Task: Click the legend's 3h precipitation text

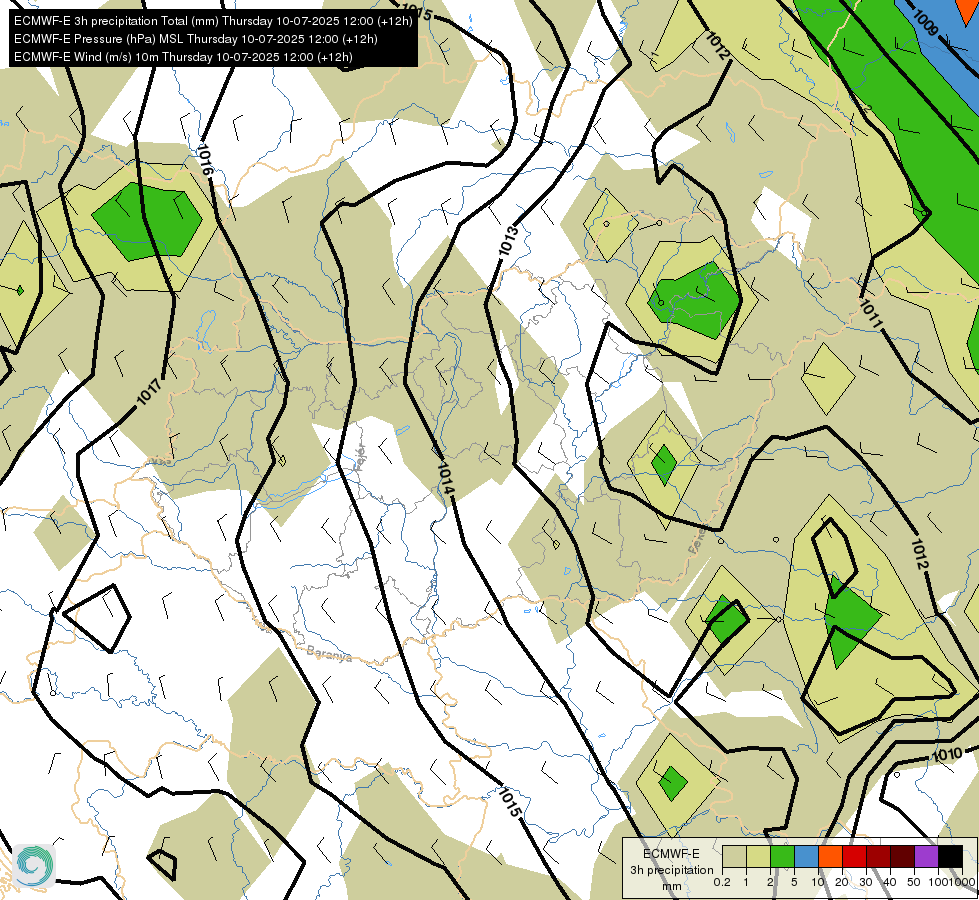Action: click(x=671, y=870)
